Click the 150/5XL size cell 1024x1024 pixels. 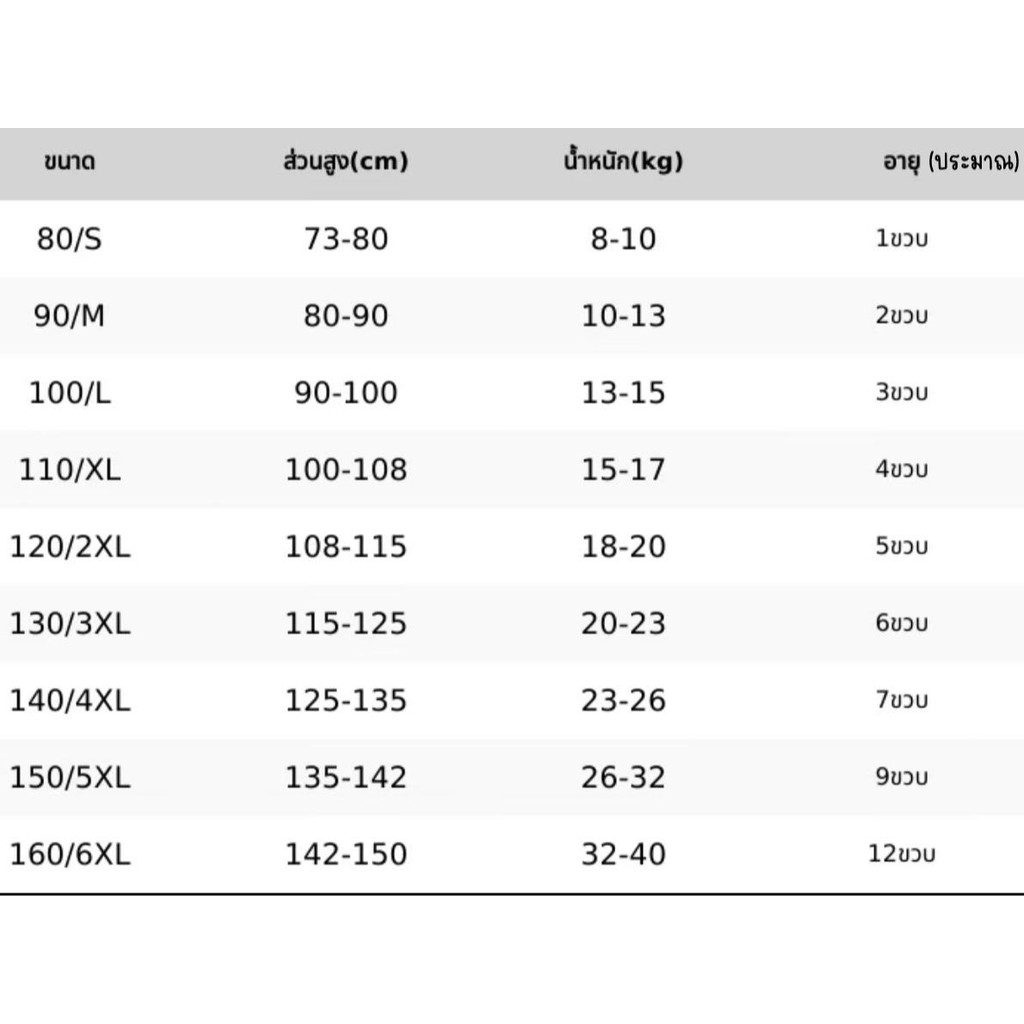click(x=69, y=778)
